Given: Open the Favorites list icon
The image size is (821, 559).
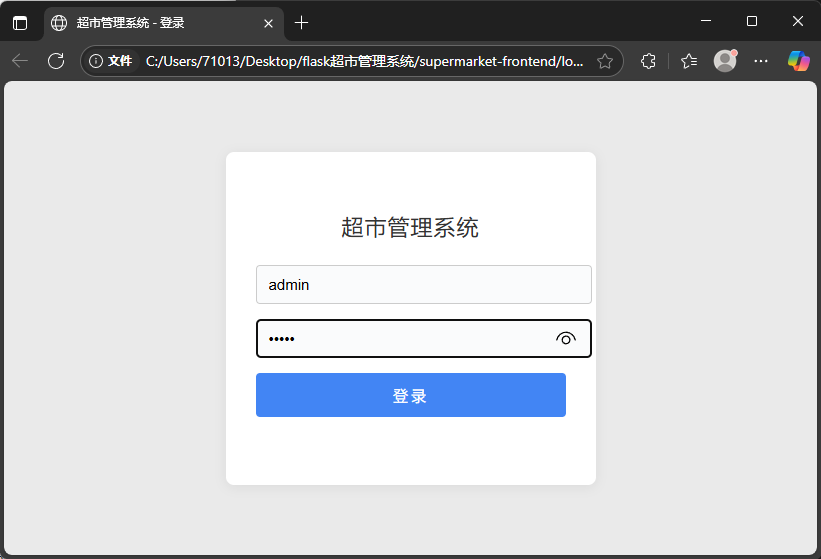Looking at the screenshot, I should [x=689, y=61].
